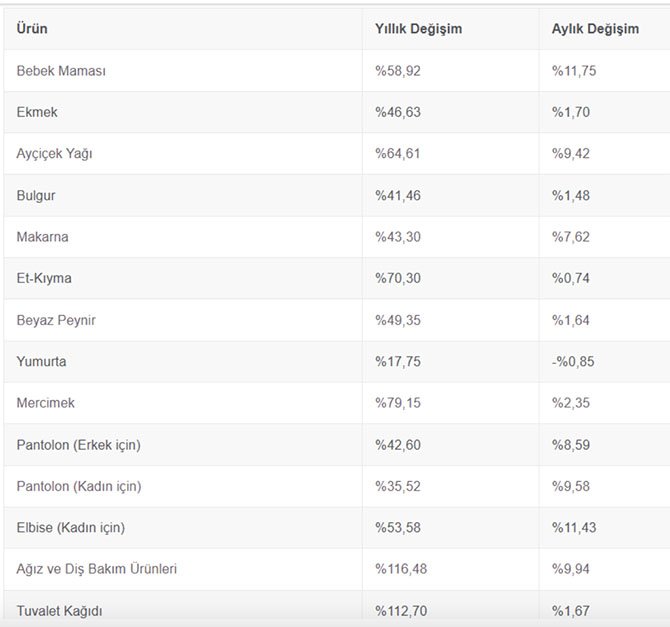This screenshot has width=670, height=627.
Task: Select Makarna monthly change value %7,62
Action: coord(571,237)
